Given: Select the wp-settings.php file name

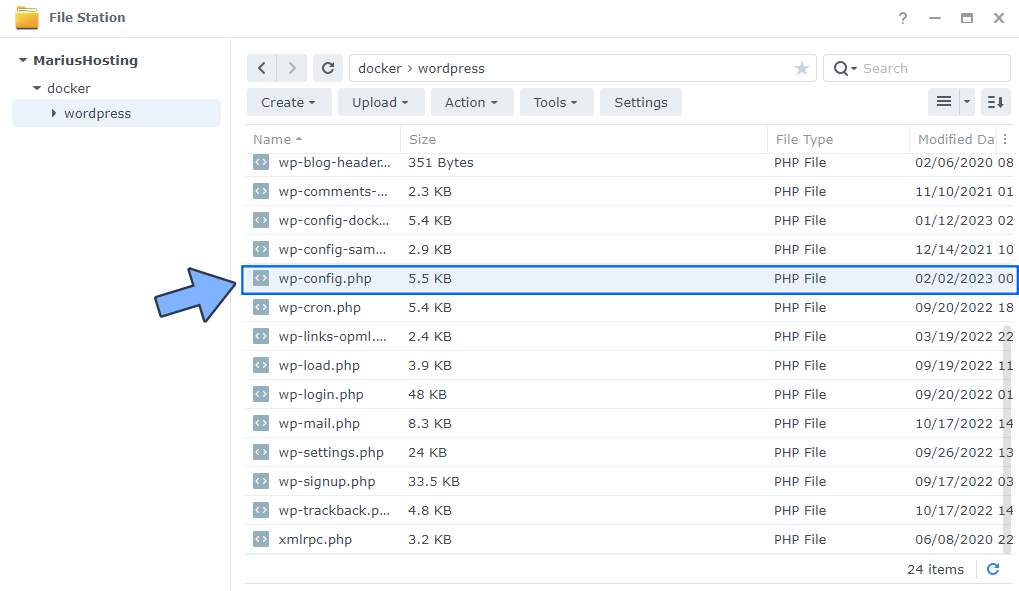Looking at the screenshot, I should pyautogui.click(x=331, y=452).
